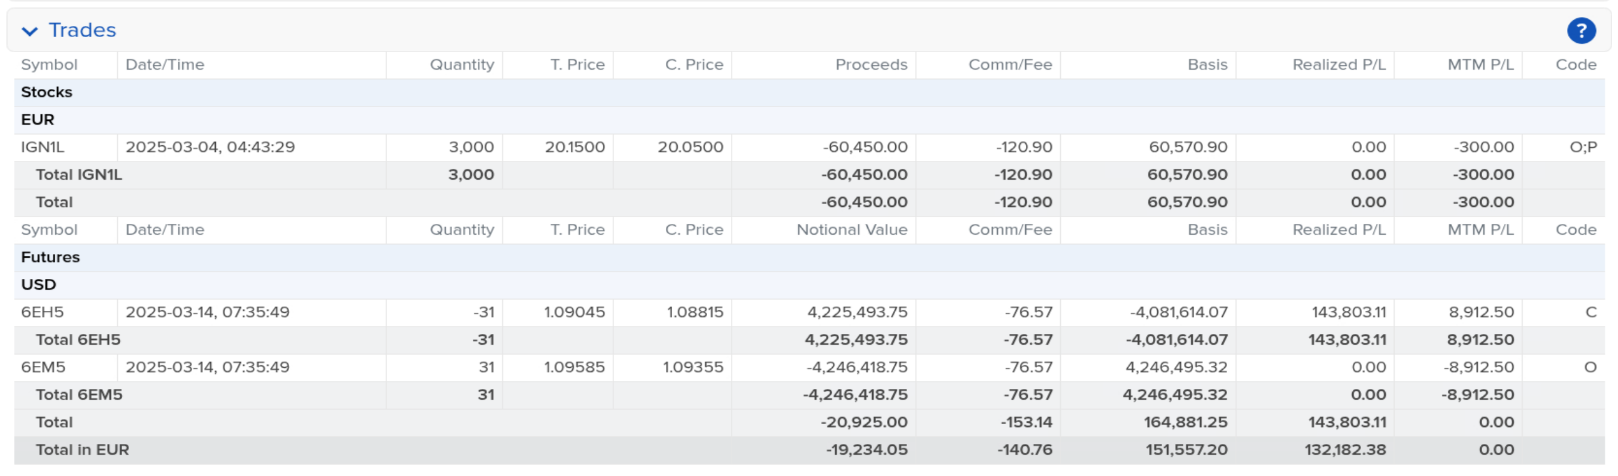
Task: Collapse the Trades section chevron
Action: [30, 32]
